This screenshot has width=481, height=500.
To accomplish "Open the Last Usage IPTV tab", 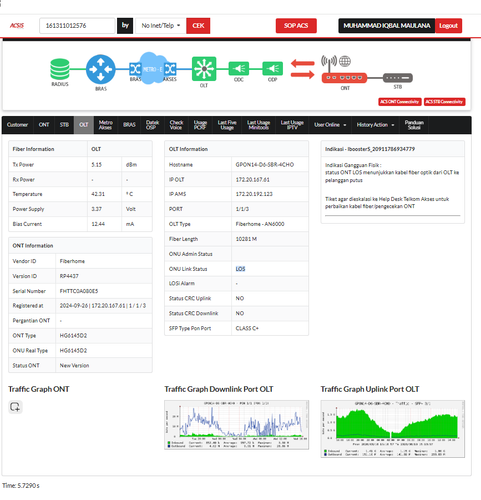I will coord(292,125).
